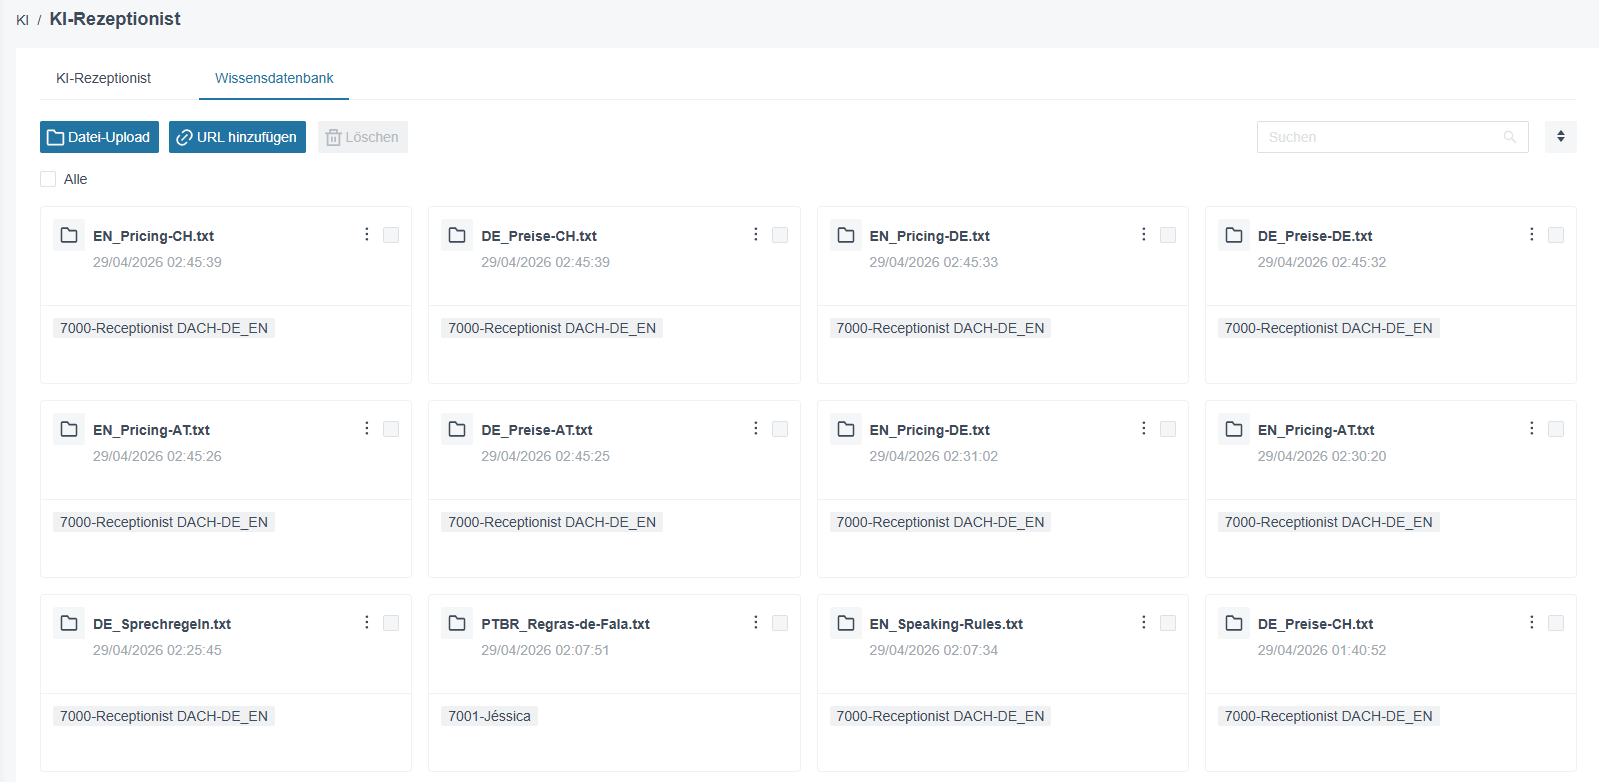1599x782 pixels.
Task: Click receptionist tag on EN_Speaking-Rules.txt card
Action: 940,716
